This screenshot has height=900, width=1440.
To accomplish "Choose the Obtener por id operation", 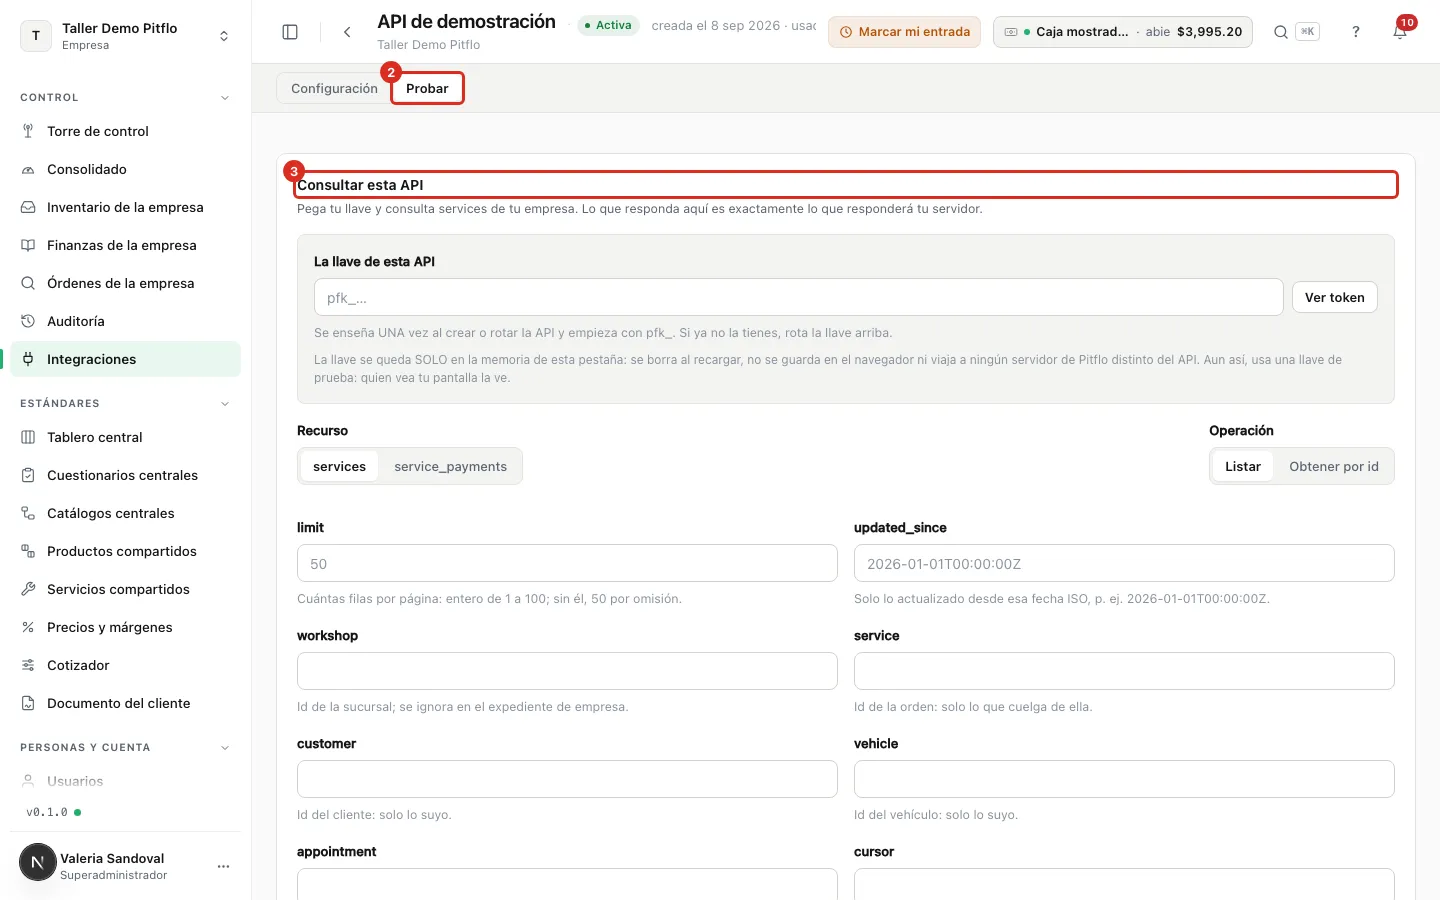I will (1333, 466).
